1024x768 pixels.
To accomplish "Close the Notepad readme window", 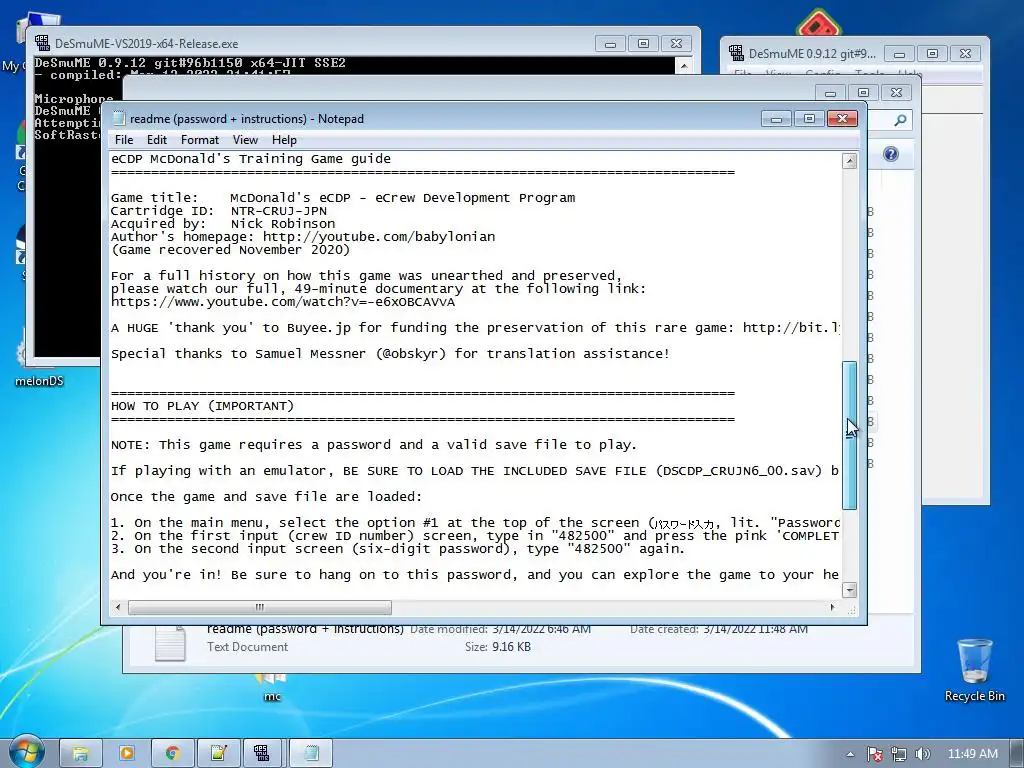I will 842,118.
